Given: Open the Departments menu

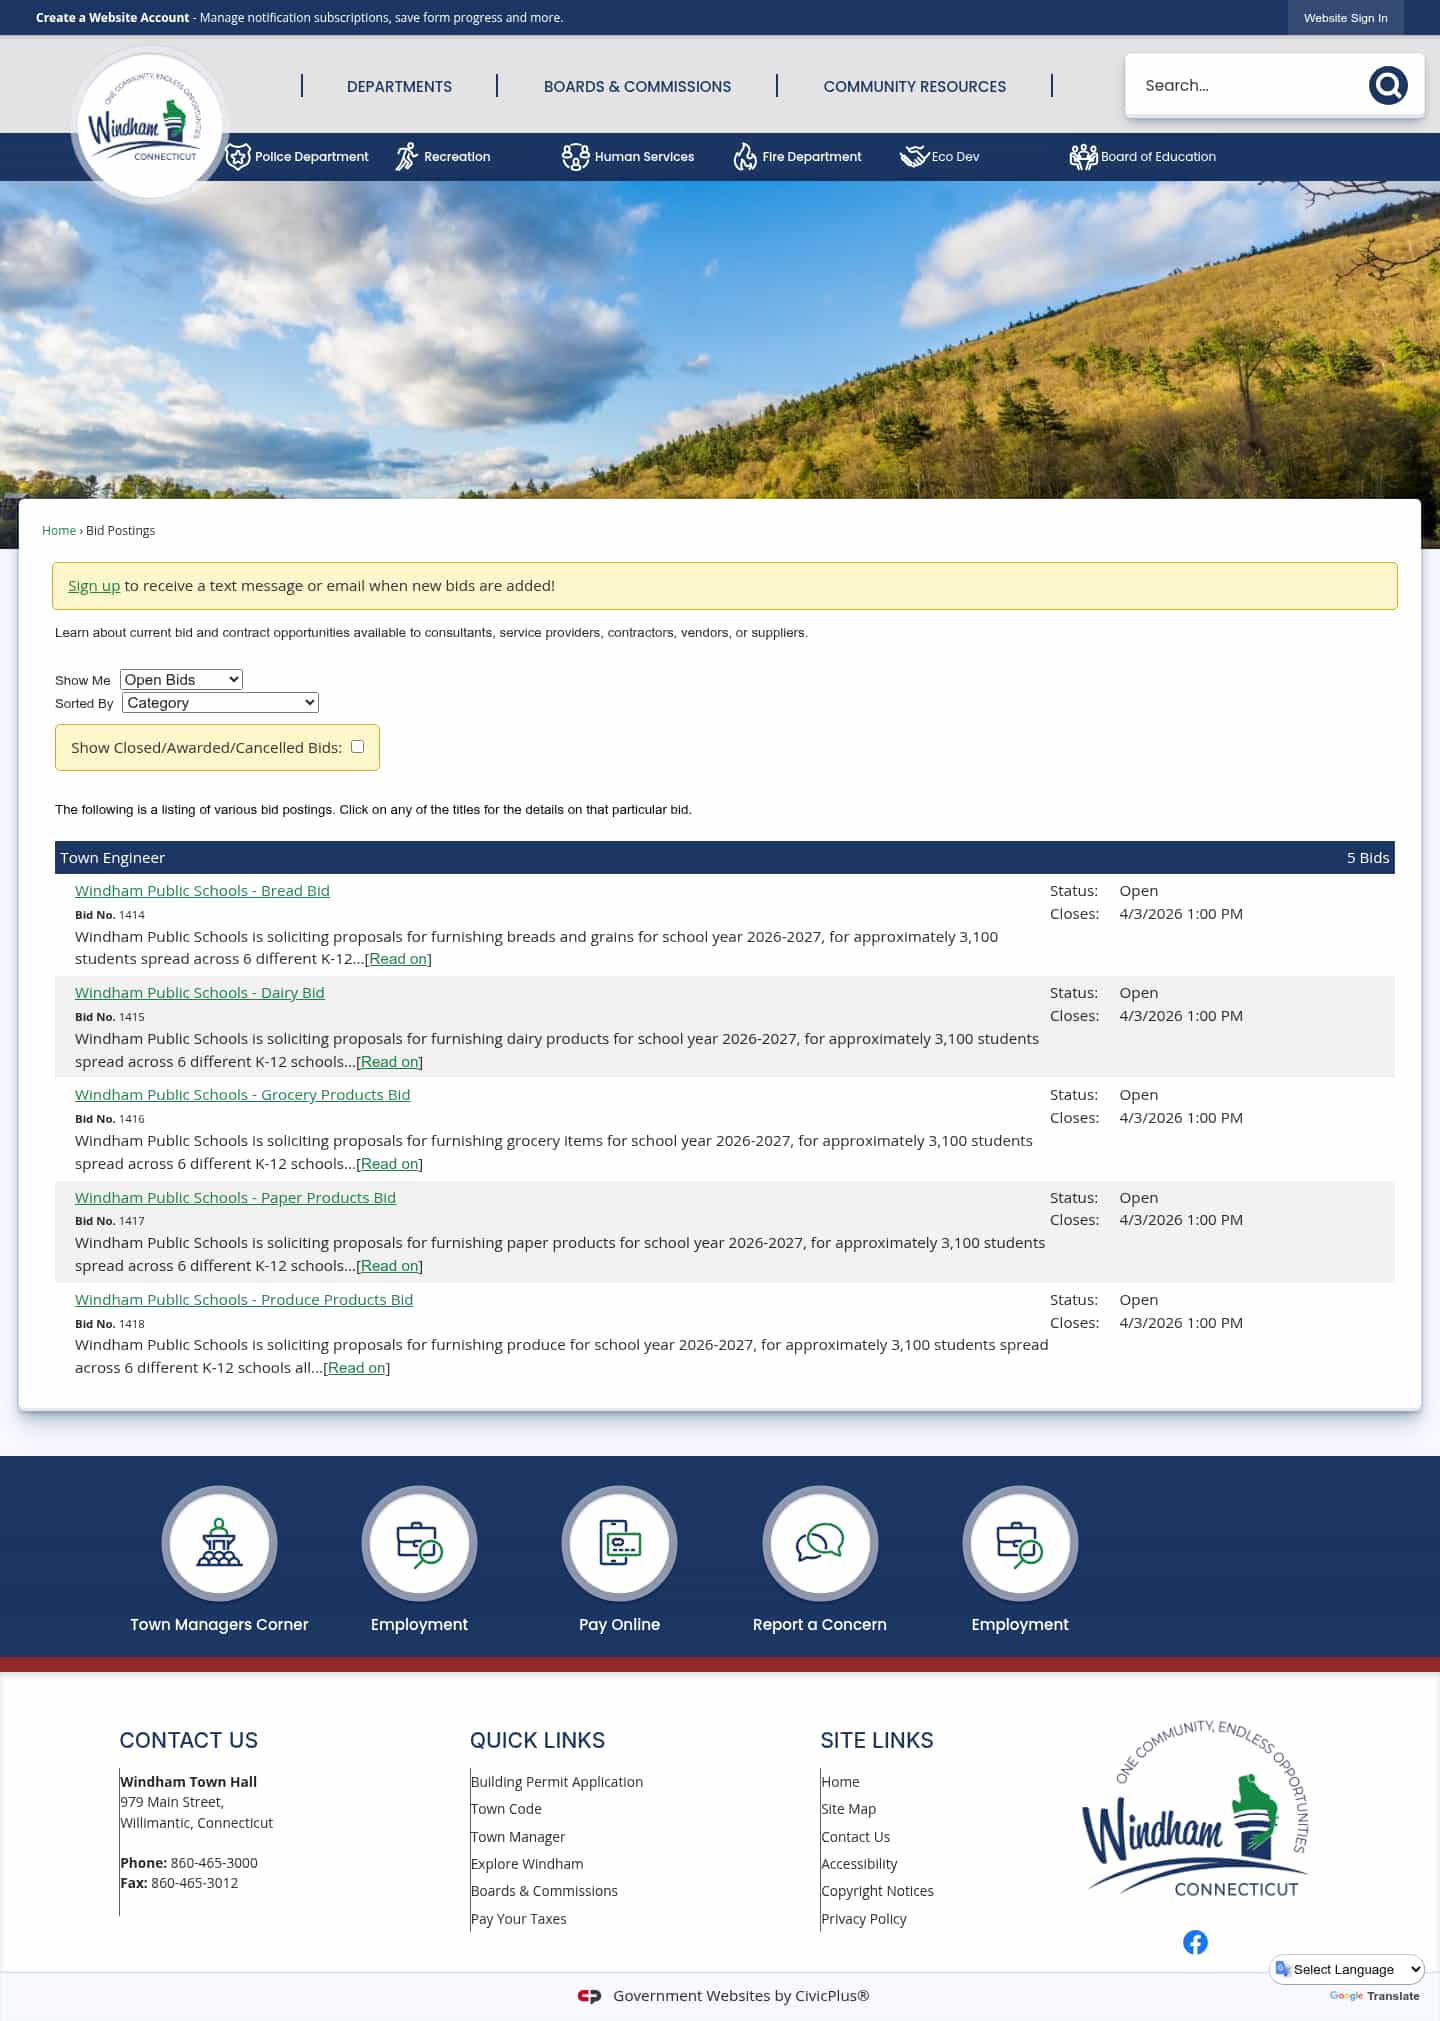Looking at the screenshot, I should 399,87.
